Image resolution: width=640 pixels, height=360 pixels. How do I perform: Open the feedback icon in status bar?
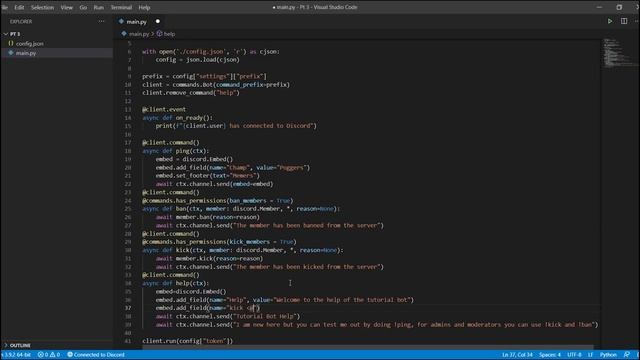tap(627, 355)
